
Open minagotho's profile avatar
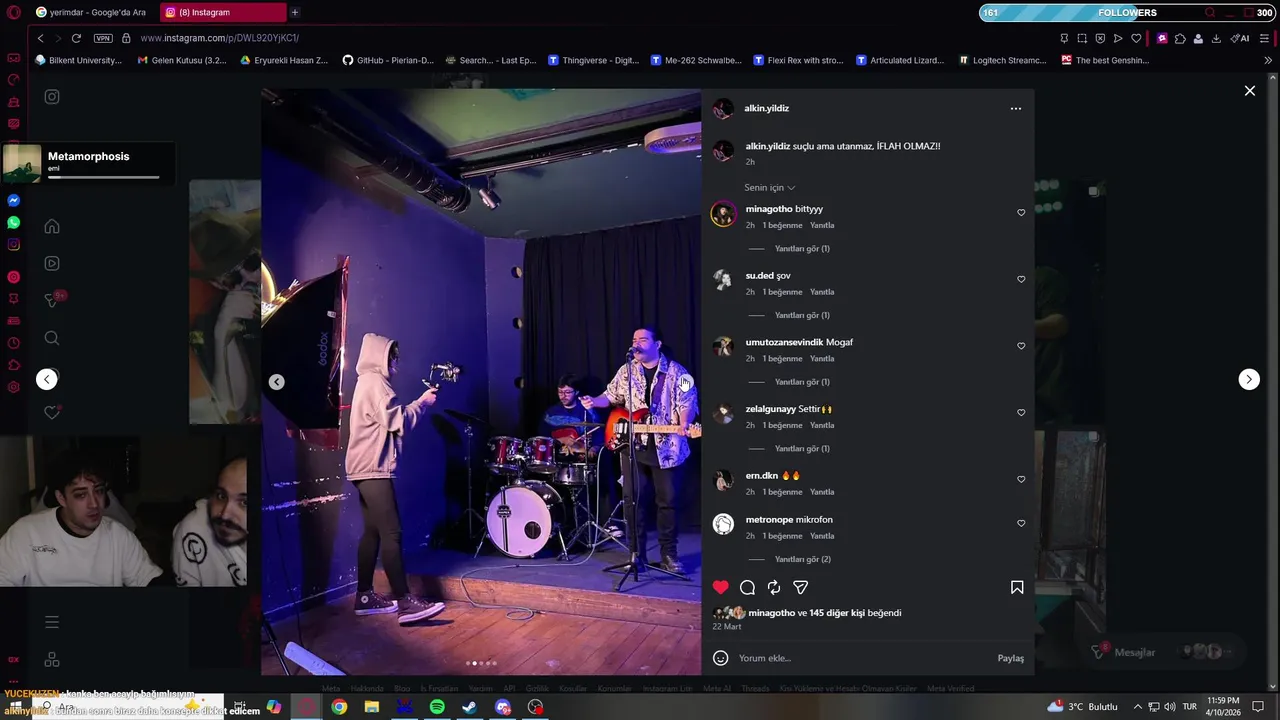723,214
